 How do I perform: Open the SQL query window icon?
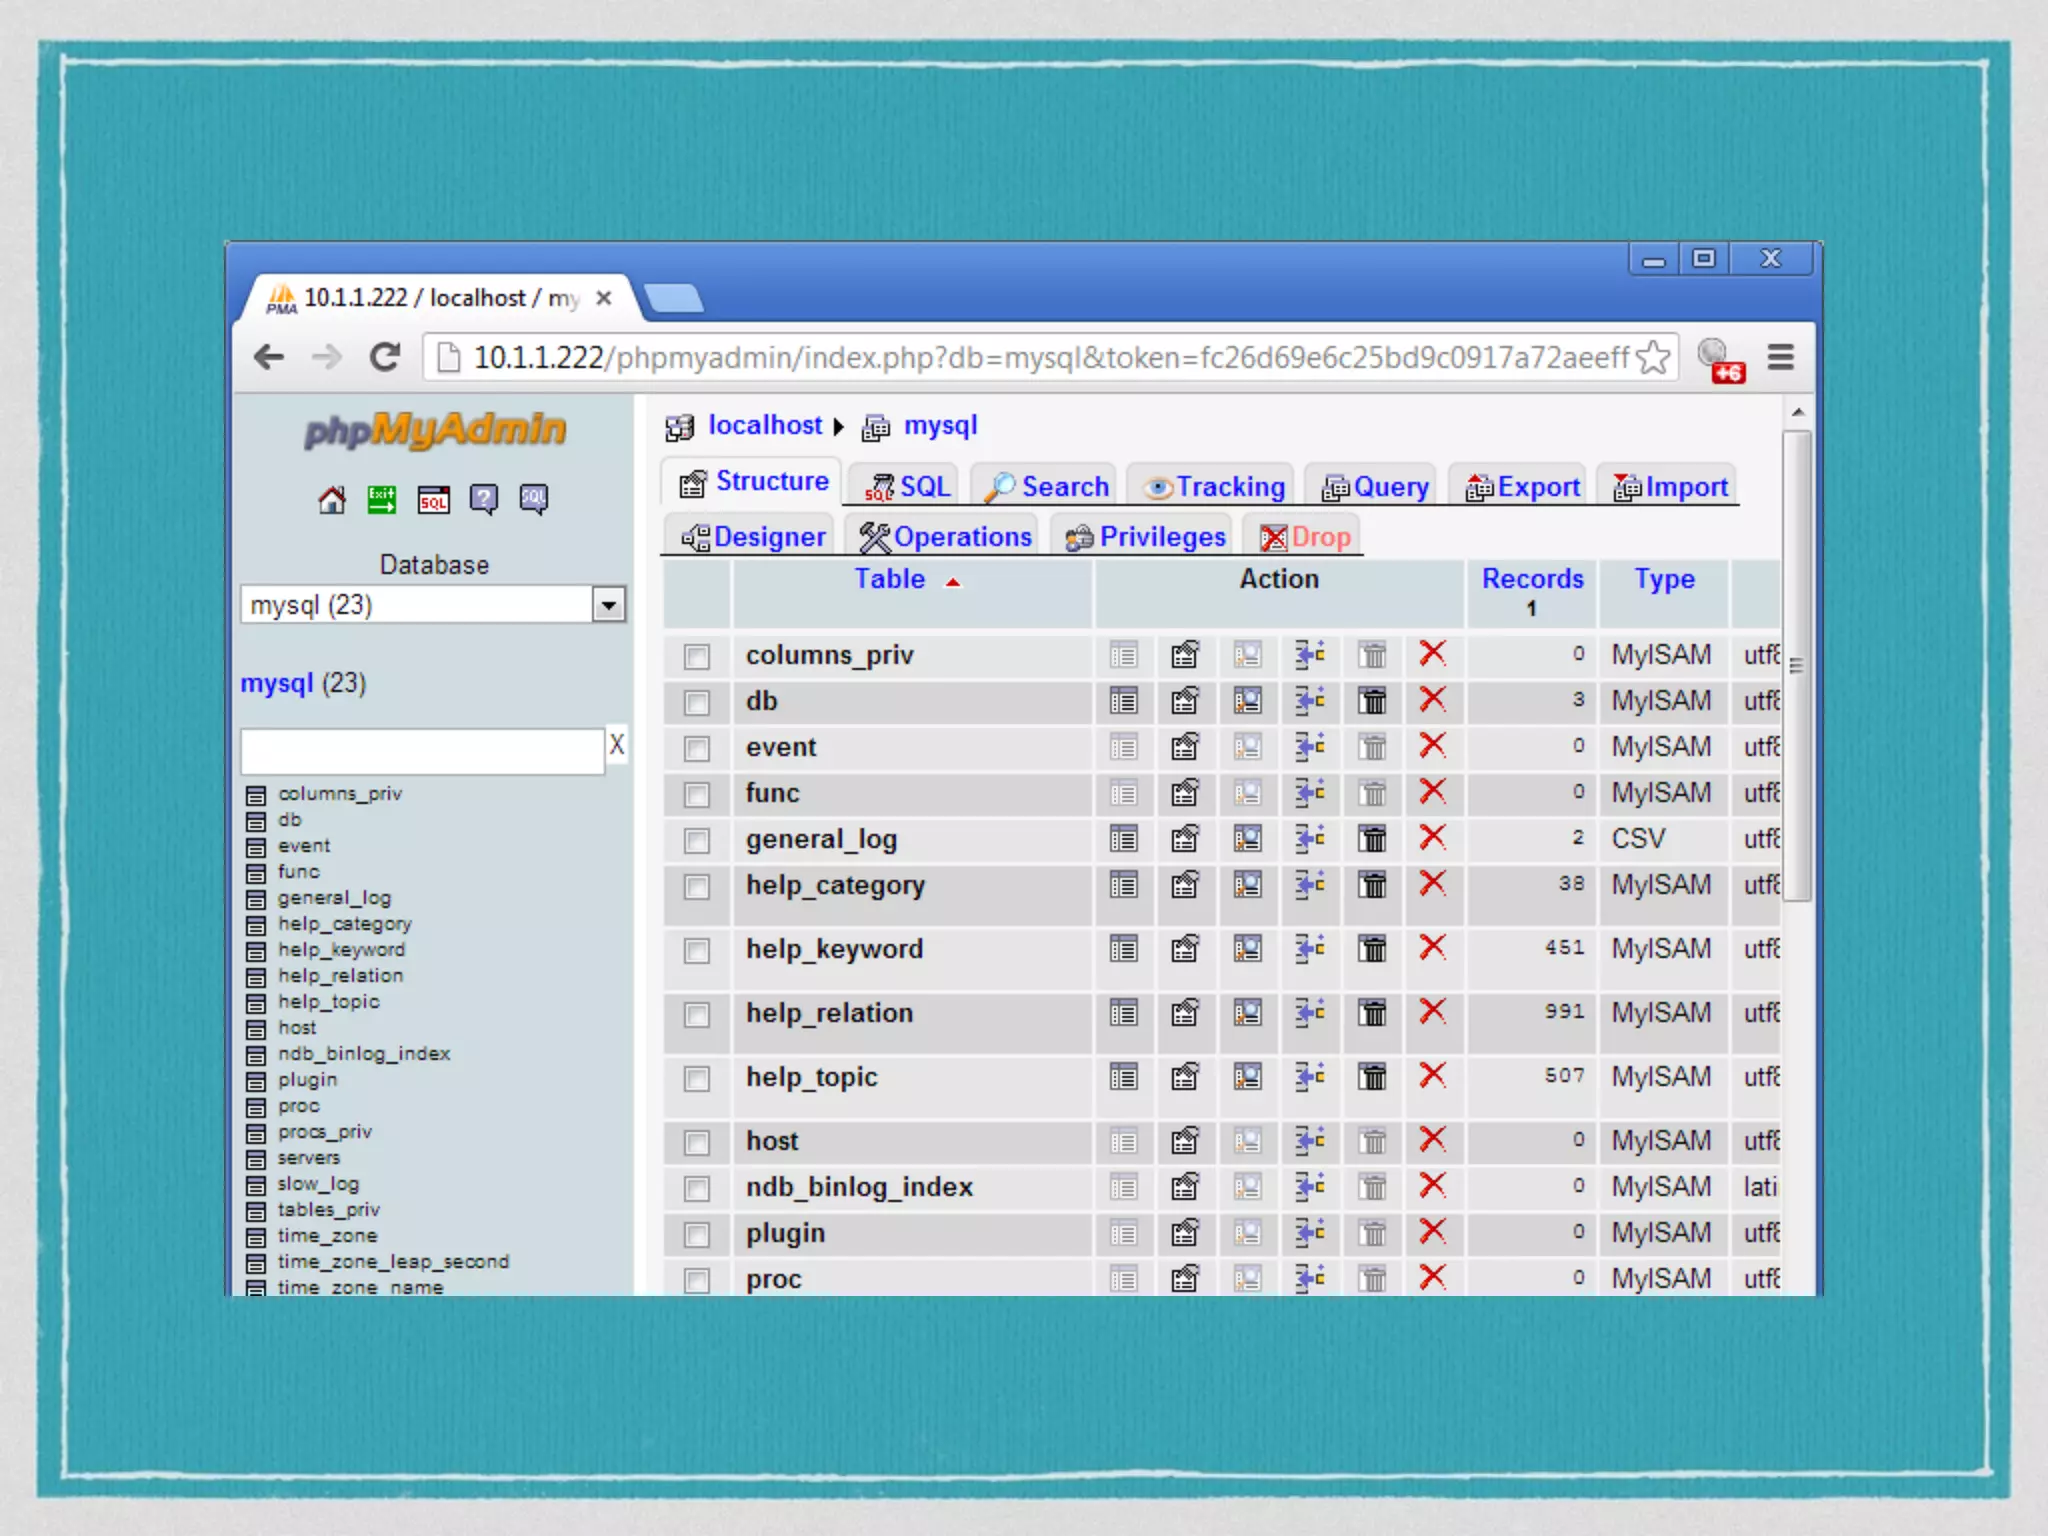[x=433, y=499]
